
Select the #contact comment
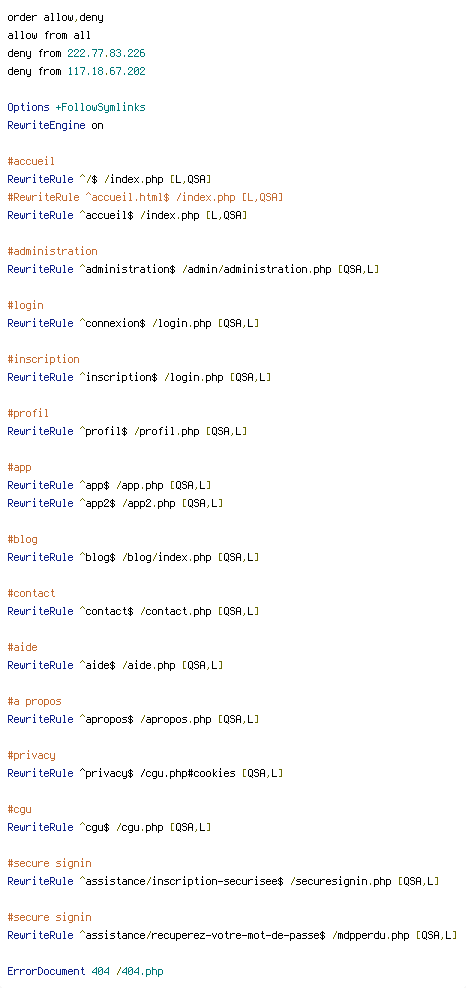31,594
